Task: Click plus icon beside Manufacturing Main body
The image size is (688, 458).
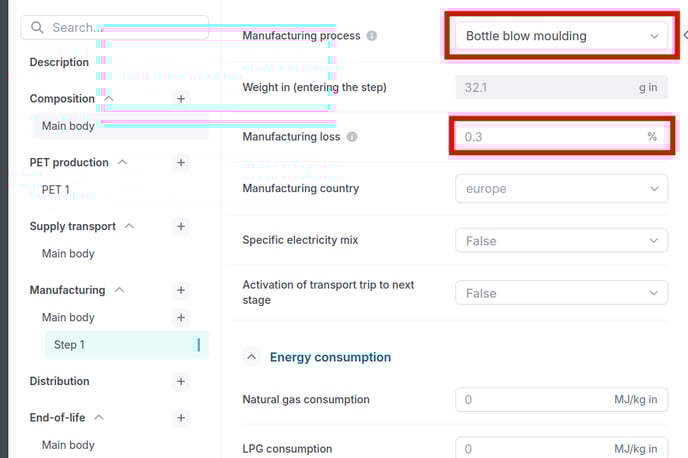Action: (x=181, y=317)
